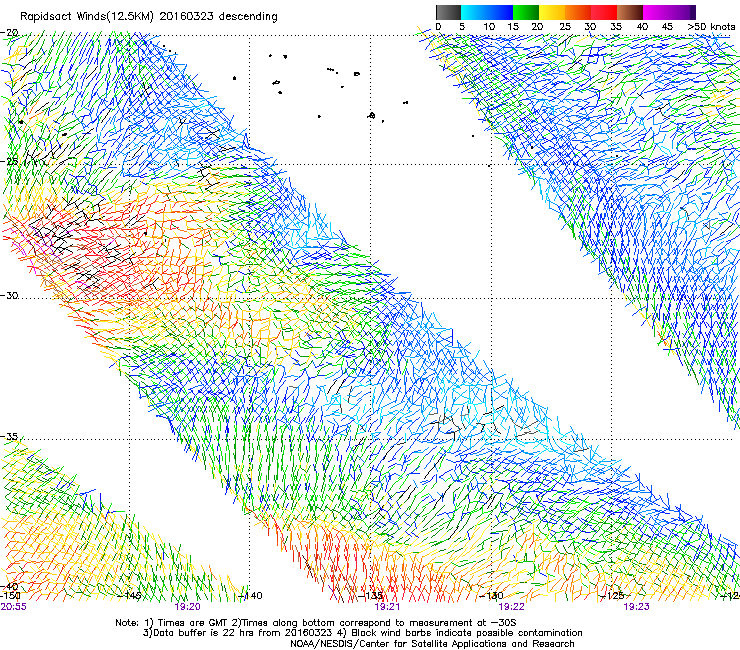The height and width of the screenshot is (650, 740).
Task: Click the '19:23' pass time label
Action: click(636, 607)
